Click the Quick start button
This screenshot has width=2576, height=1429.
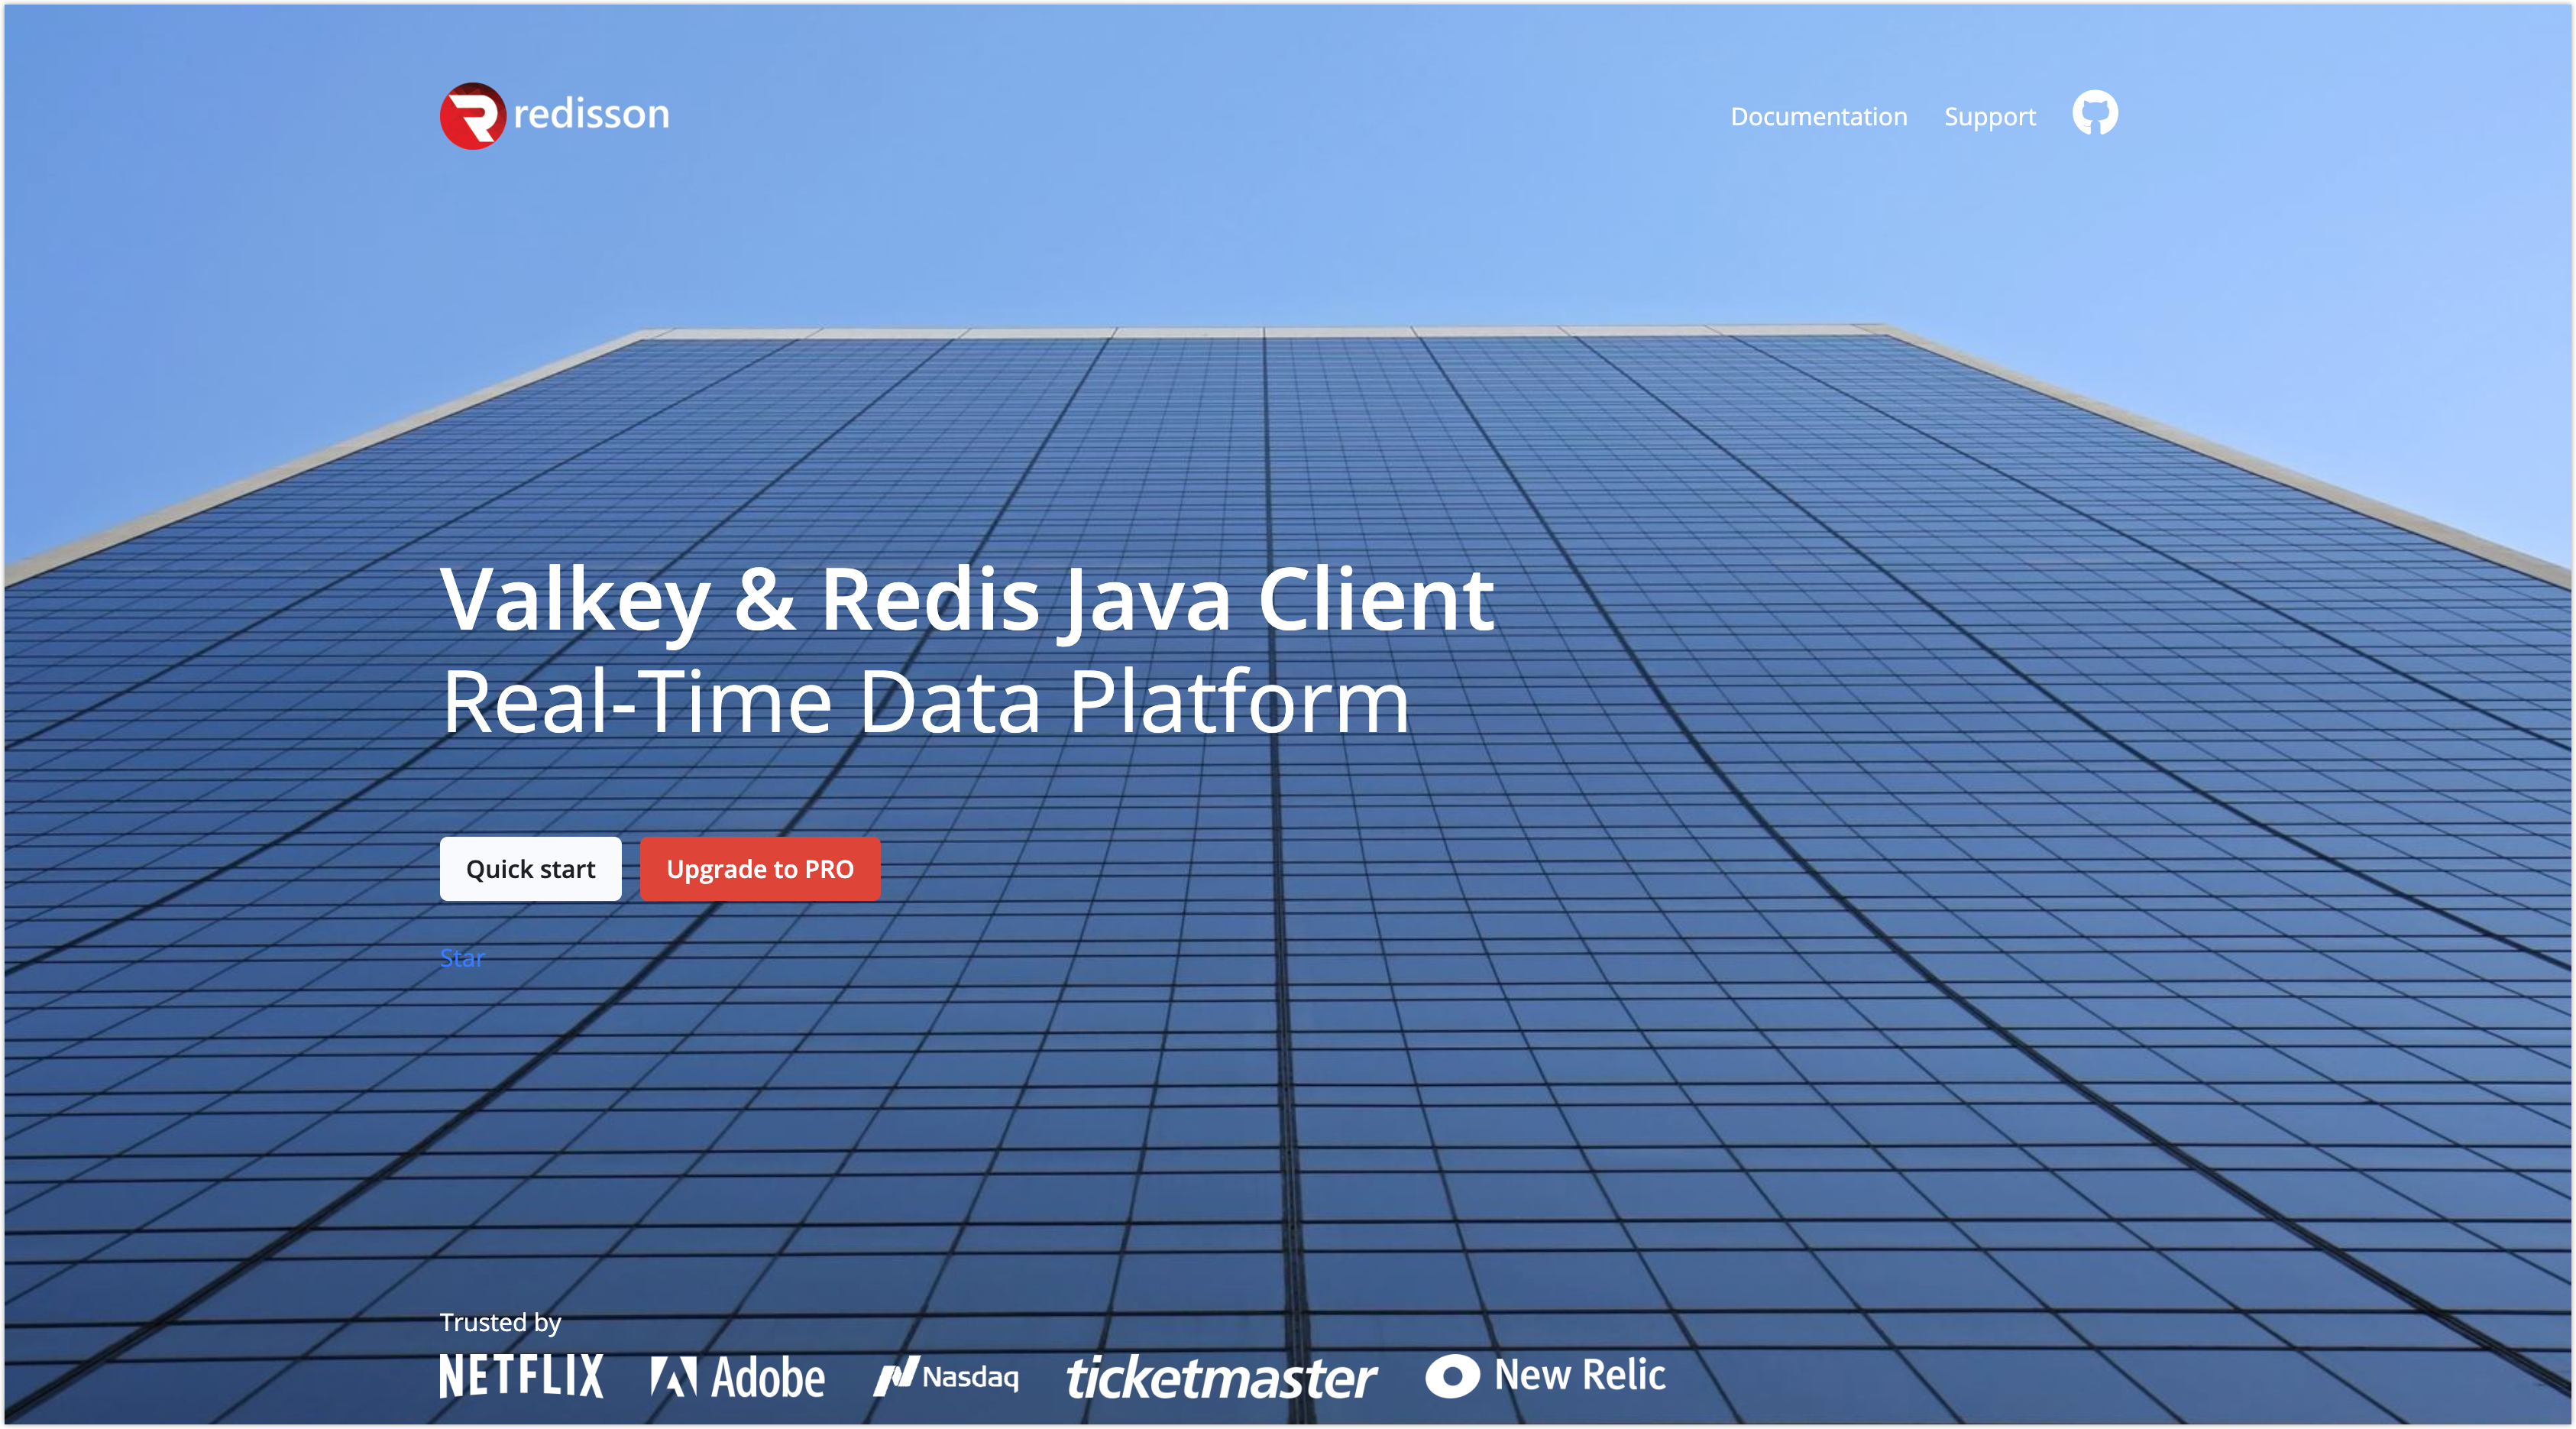(531, 869)
